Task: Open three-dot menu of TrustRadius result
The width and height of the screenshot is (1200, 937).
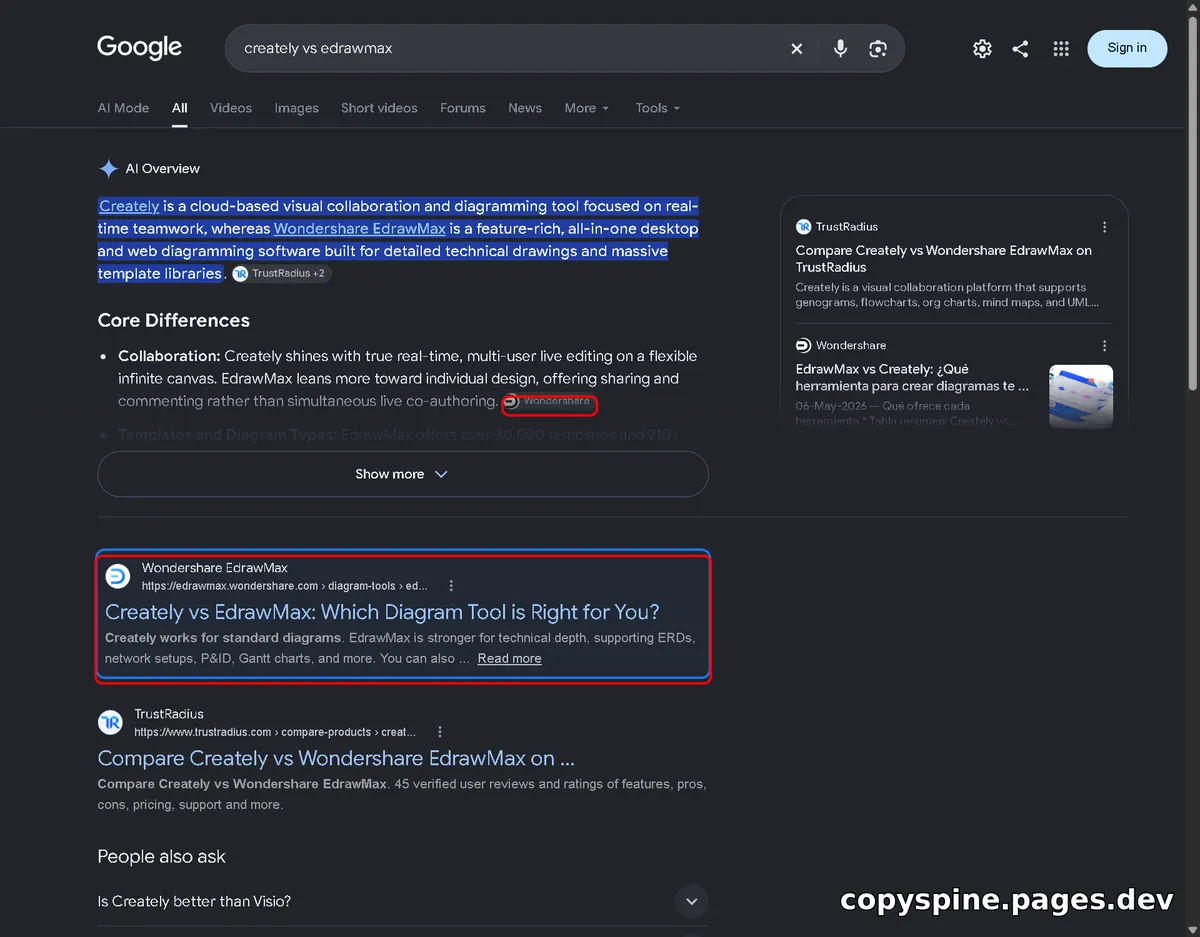Action: pyautogui.click(x=440, y=732)
